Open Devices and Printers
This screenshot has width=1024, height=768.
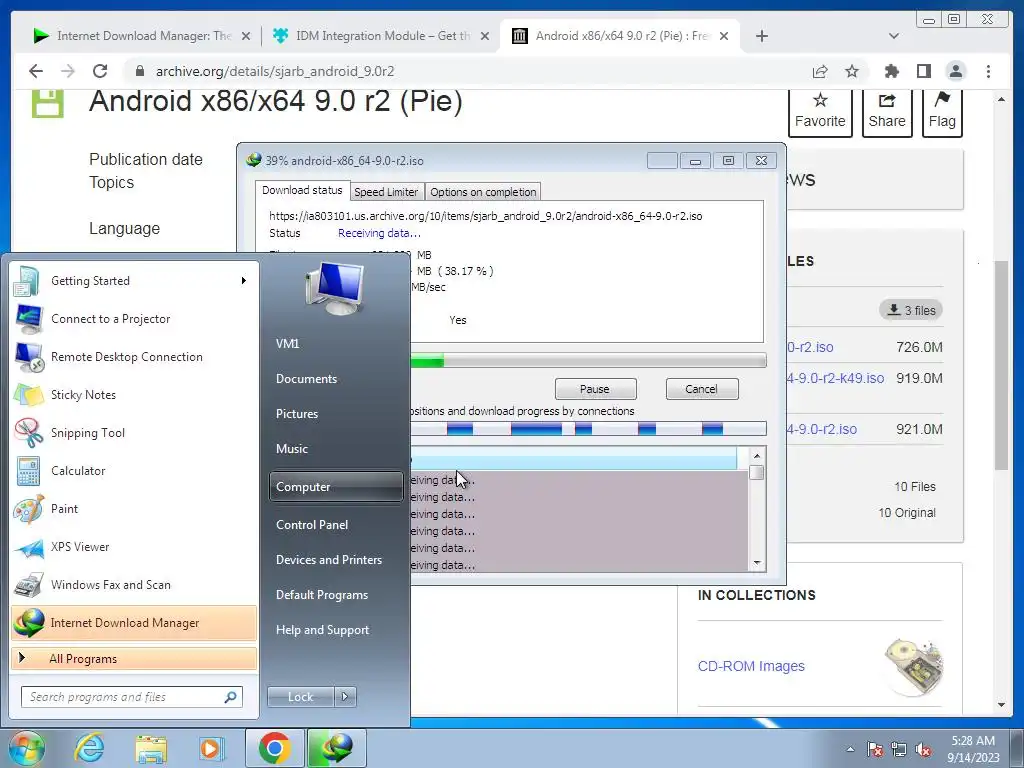click(x=328, y=560)
